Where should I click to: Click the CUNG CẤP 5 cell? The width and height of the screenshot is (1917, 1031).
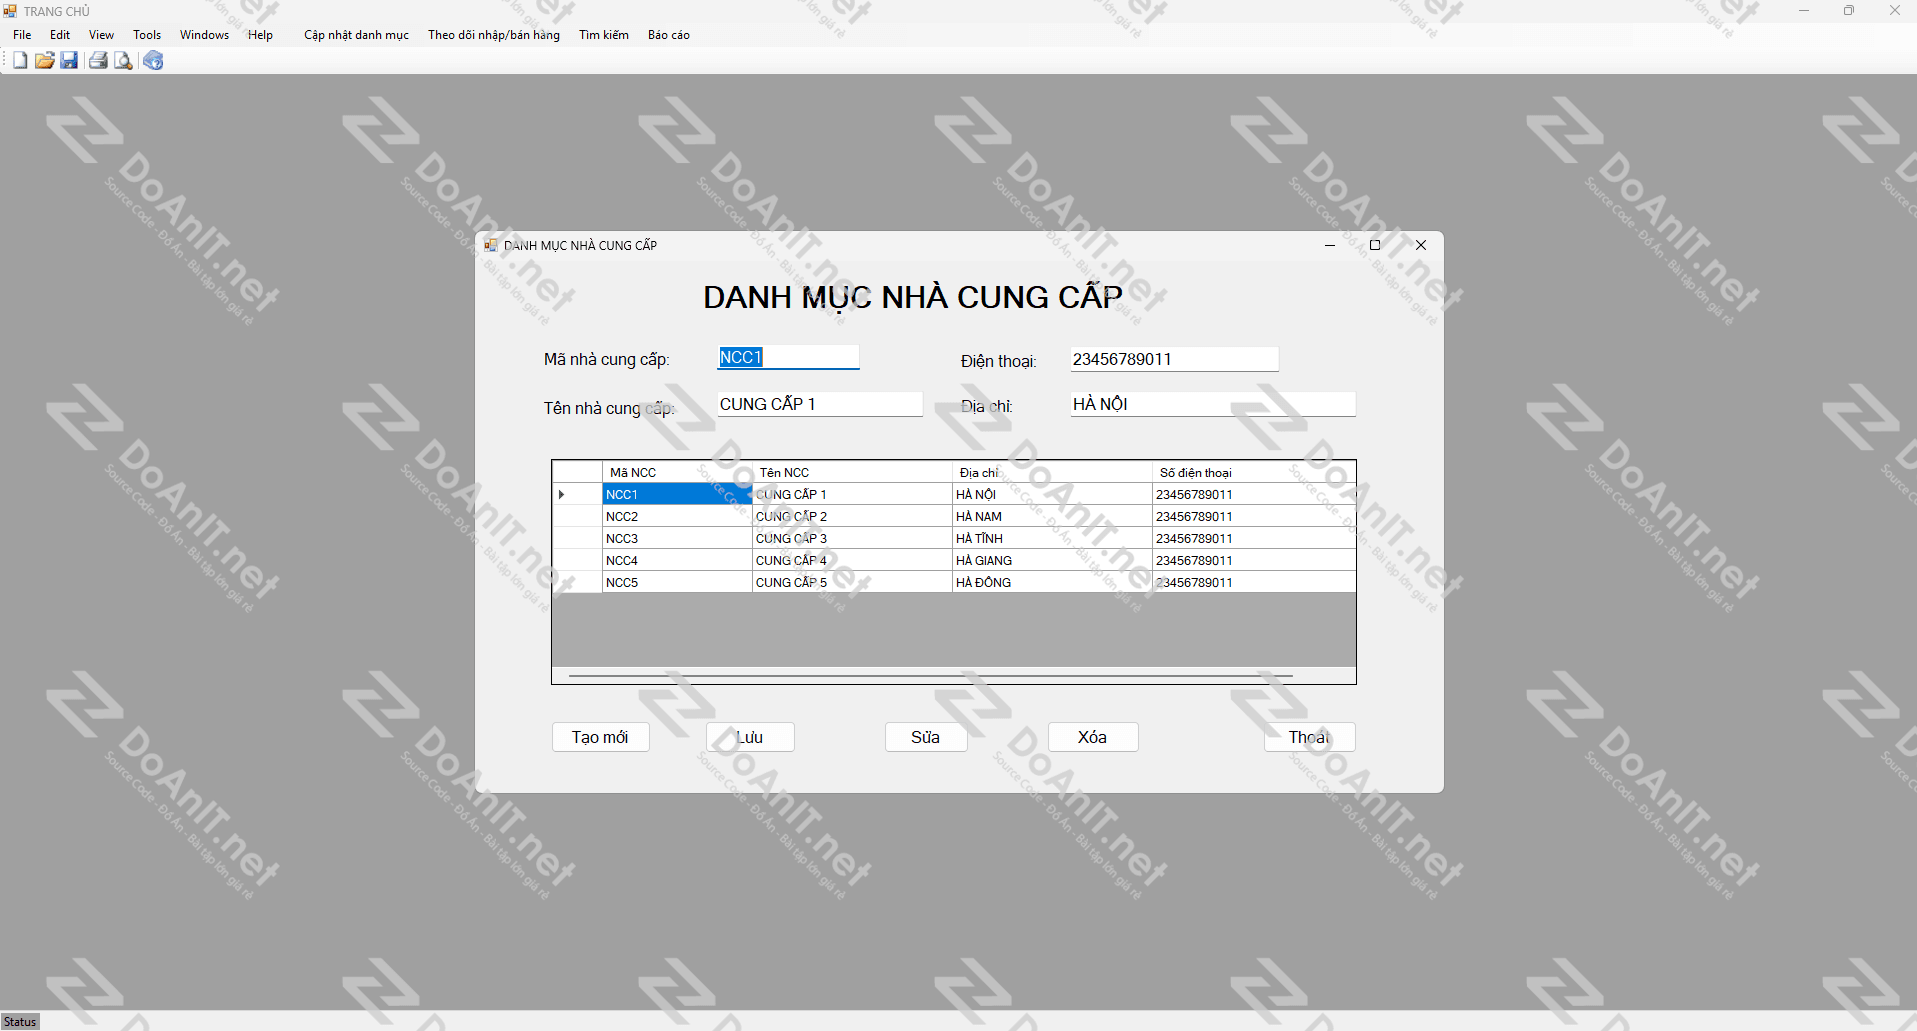(852, 582)
